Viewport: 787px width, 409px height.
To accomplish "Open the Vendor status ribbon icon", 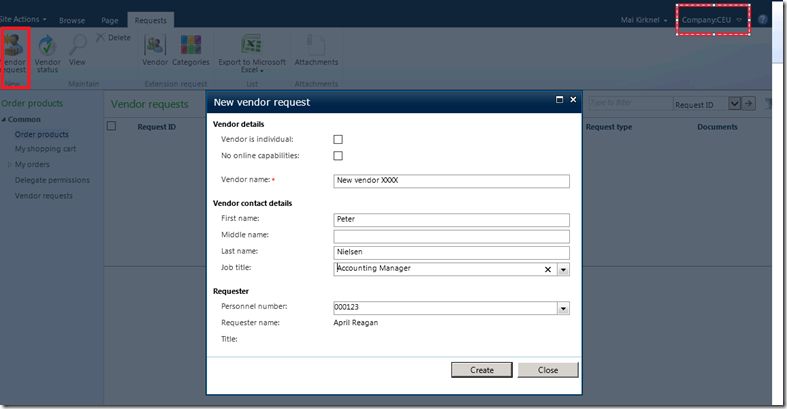I will pyautogui.click(x=47, y=50).
